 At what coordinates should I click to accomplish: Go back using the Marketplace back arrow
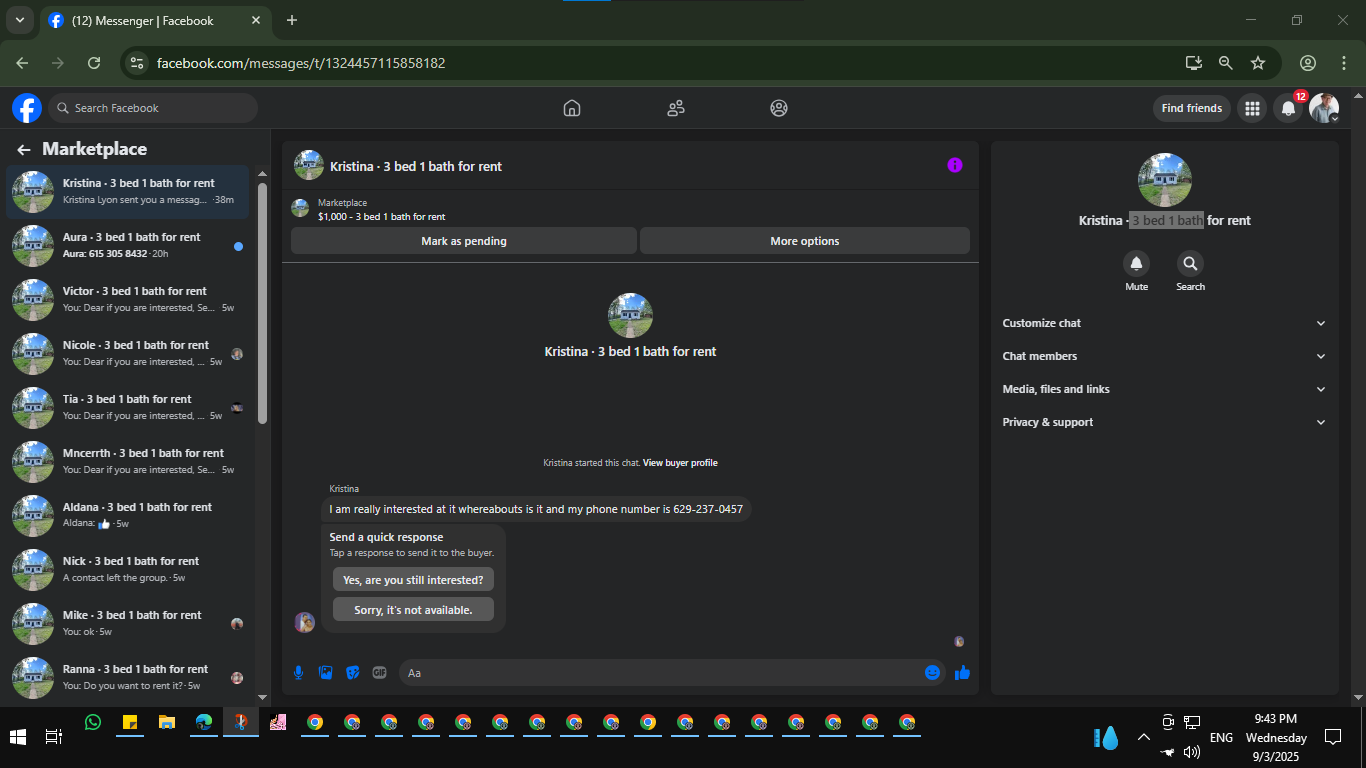pos(24,150)
